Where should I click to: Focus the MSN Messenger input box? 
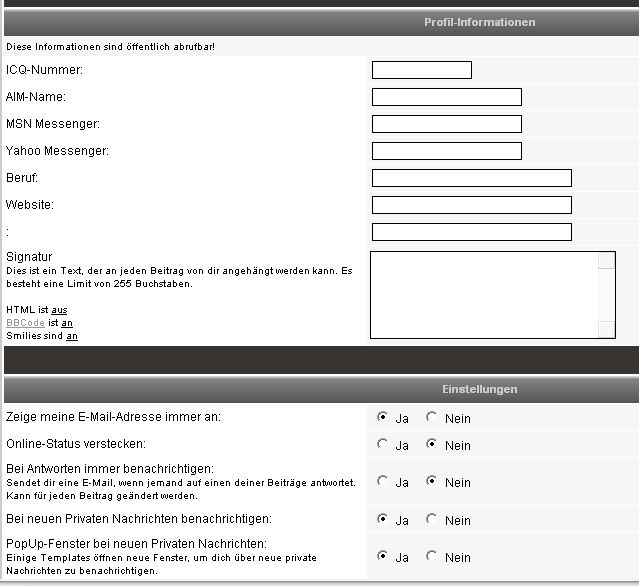tap(446, 124)
